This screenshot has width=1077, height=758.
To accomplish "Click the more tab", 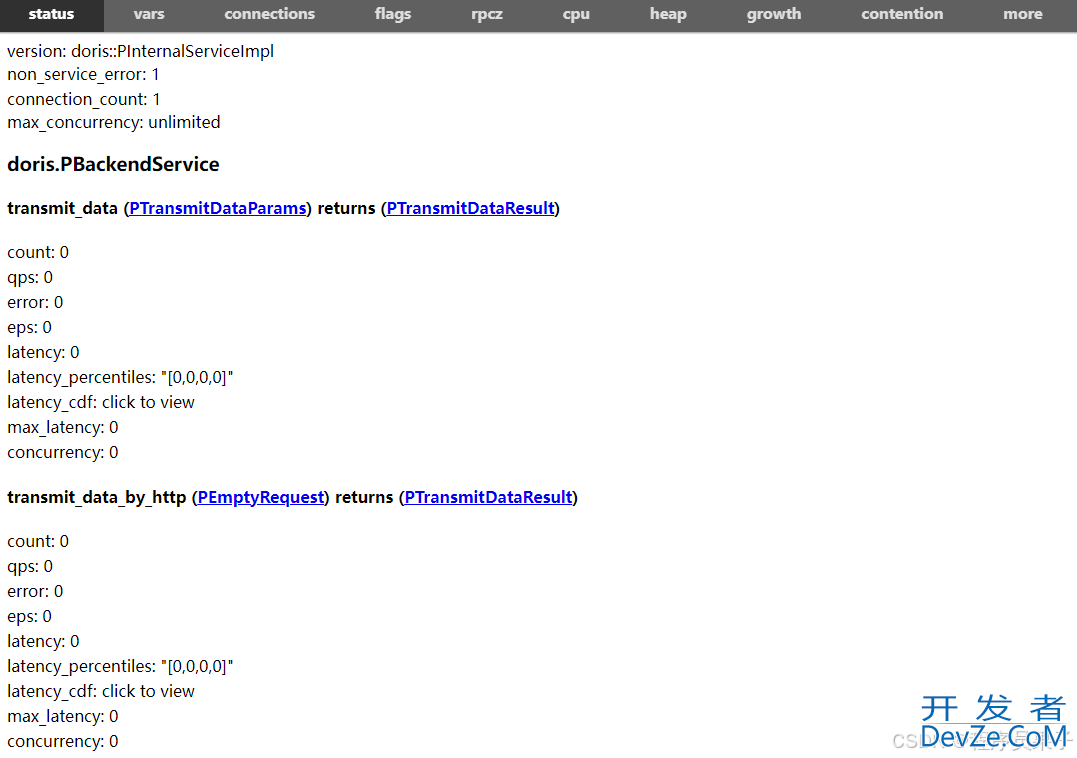I will tap(1023, 14).
